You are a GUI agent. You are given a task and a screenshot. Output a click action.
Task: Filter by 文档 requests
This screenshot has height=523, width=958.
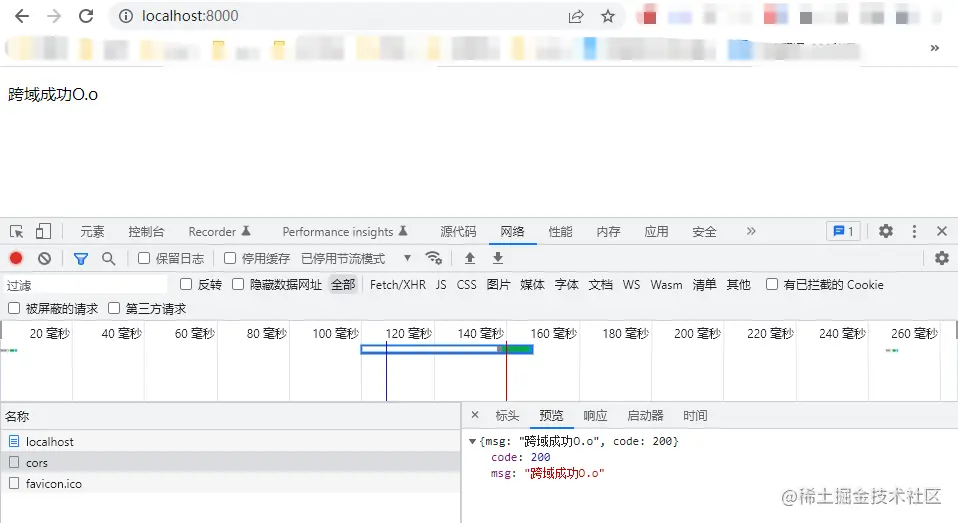(600, 285)
